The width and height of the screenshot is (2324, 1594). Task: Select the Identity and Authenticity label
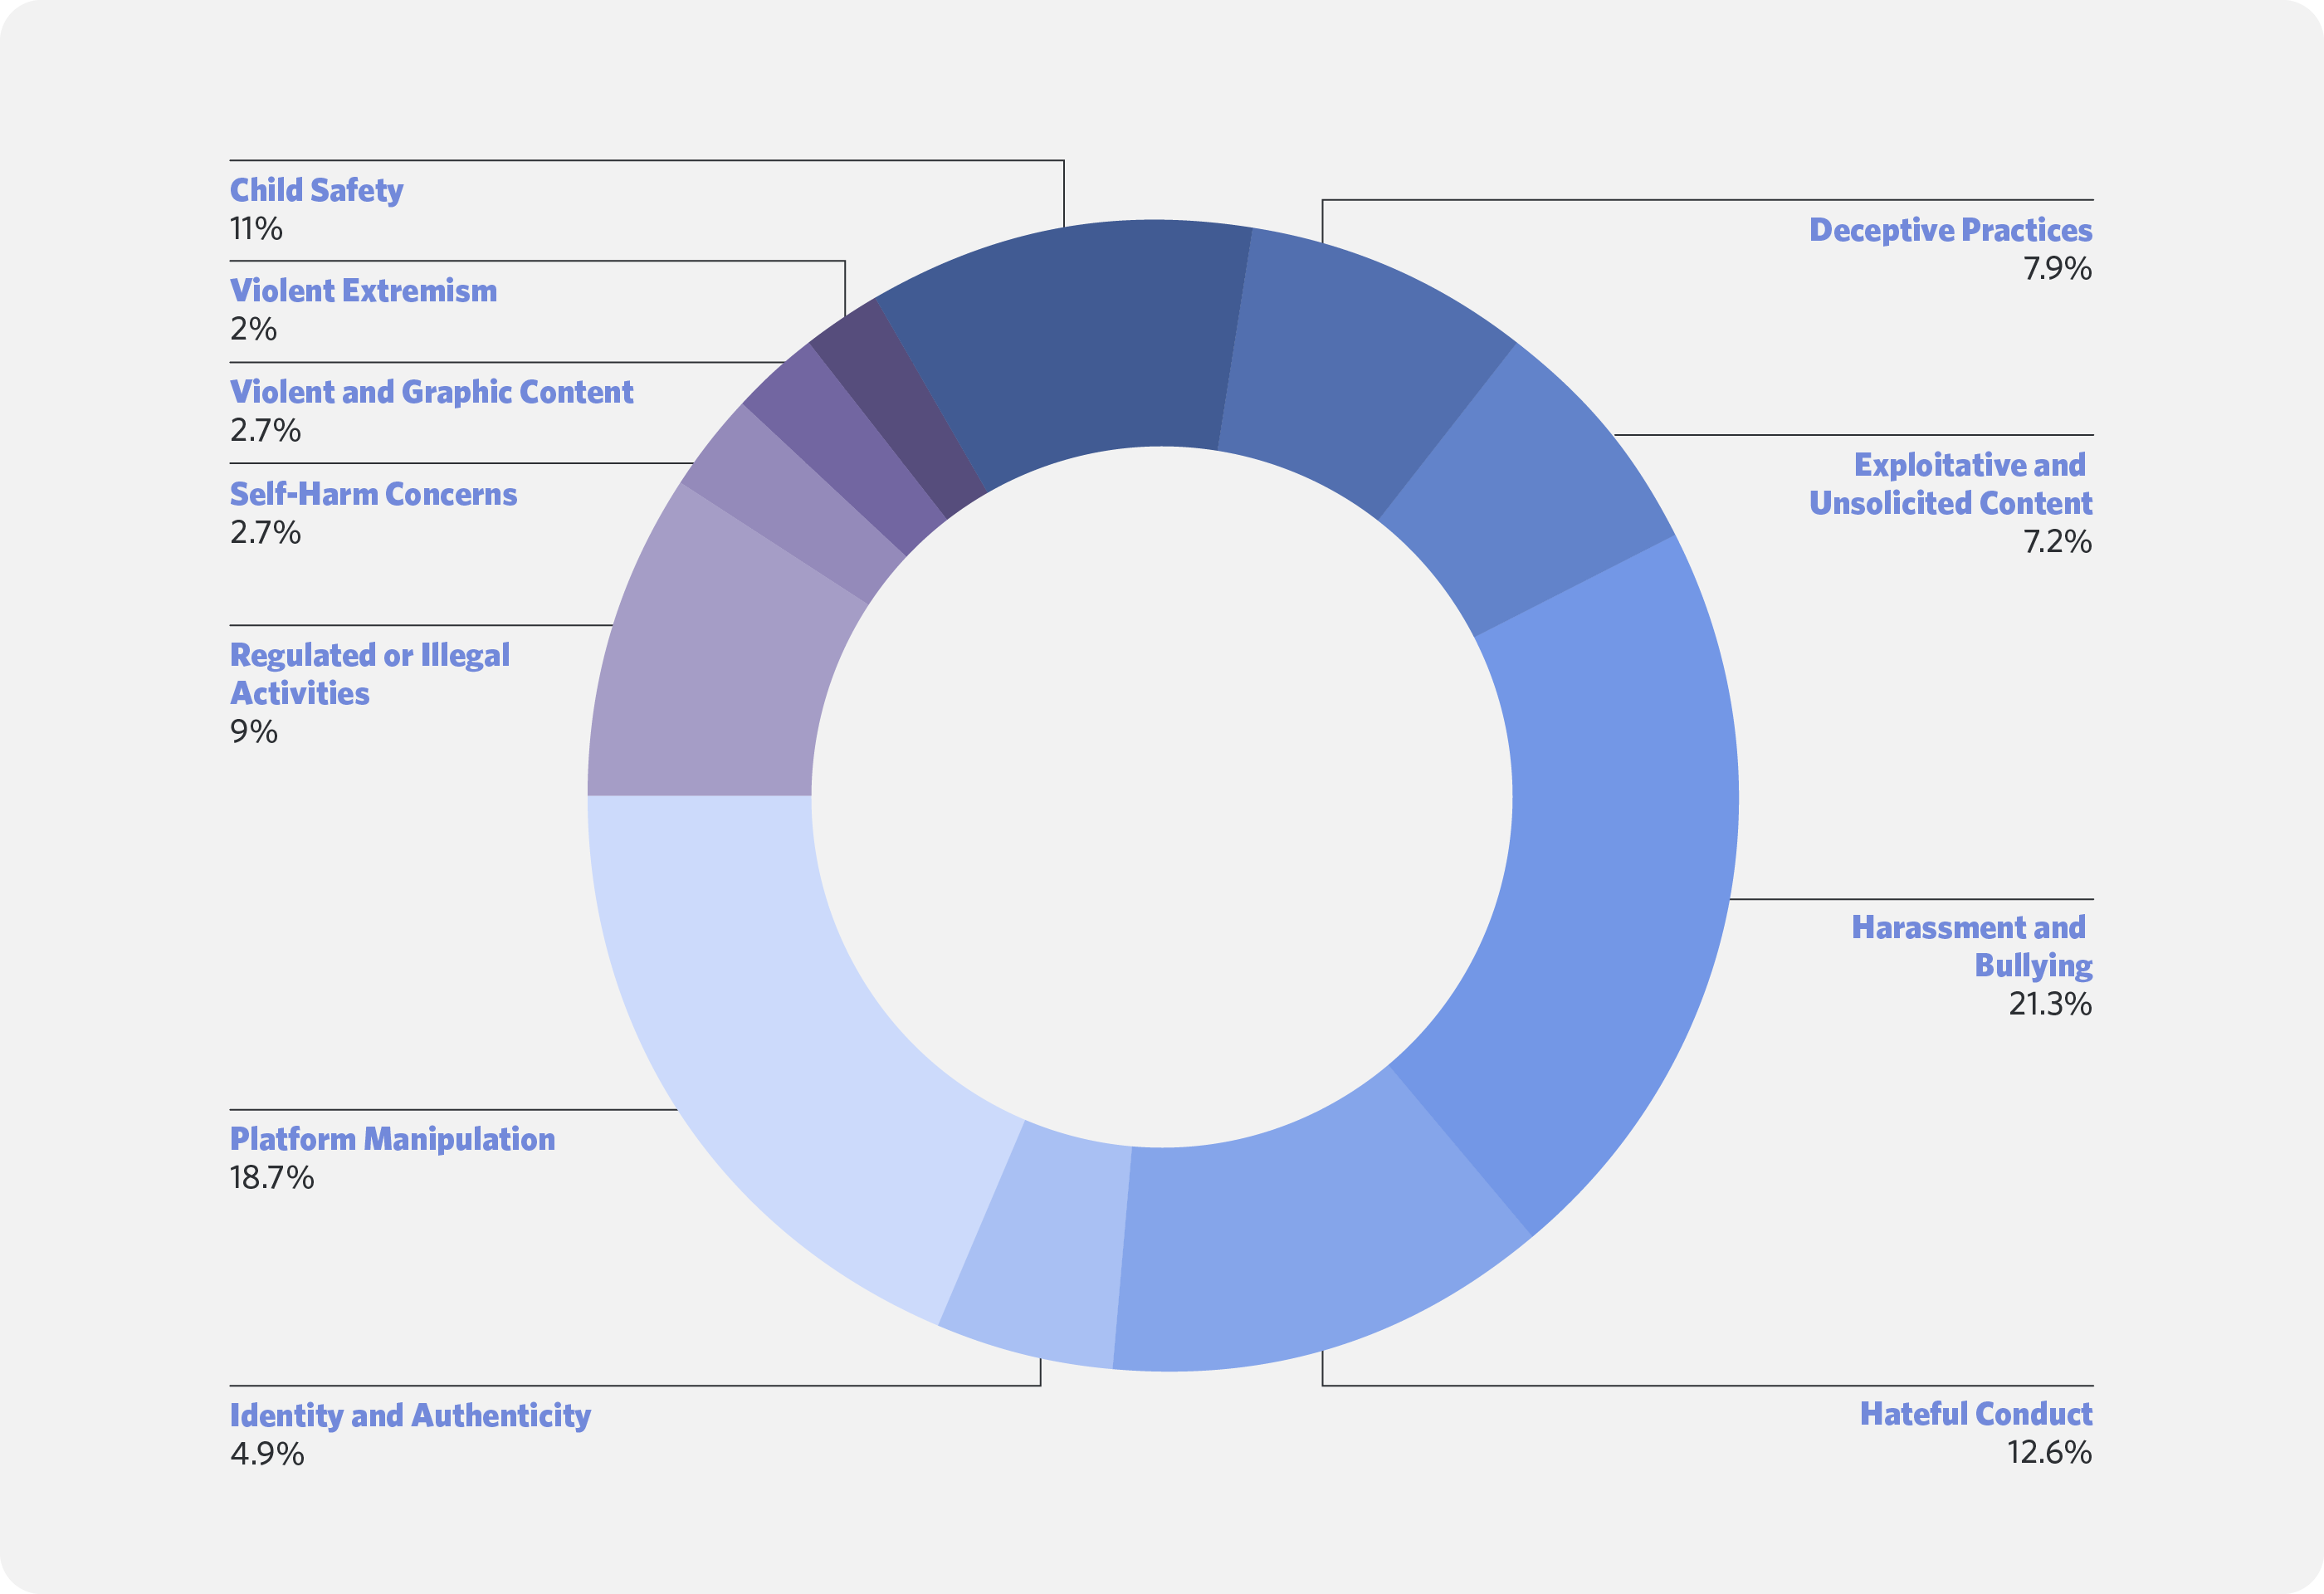410,1415
